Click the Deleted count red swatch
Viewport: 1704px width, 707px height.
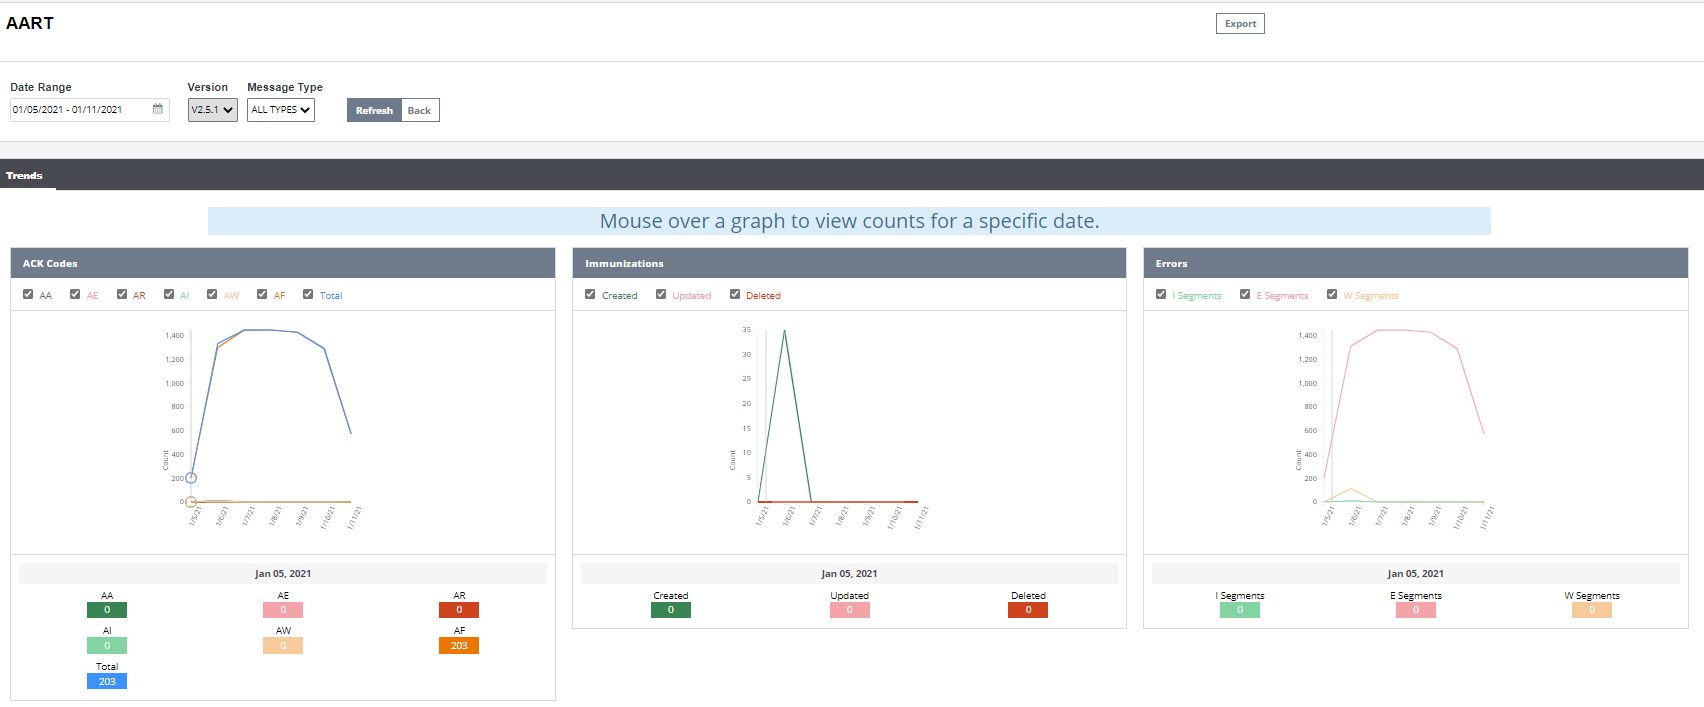(x=1028, y=610)
